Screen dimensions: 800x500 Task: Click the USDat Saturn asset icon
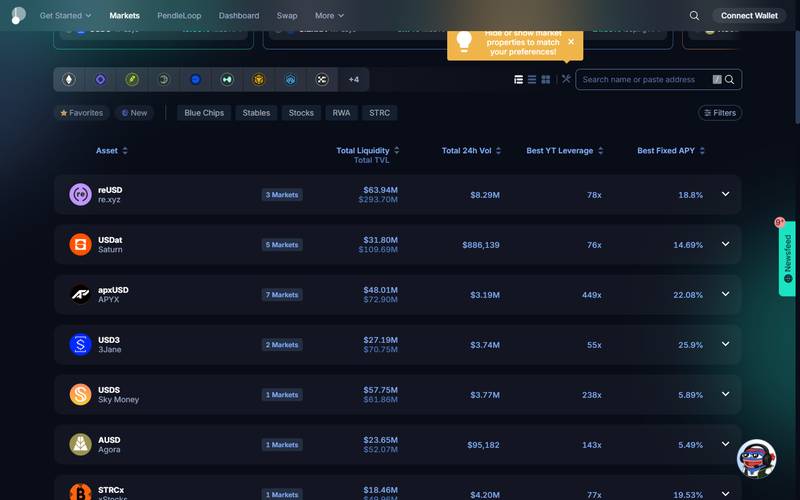click(80, 244)
